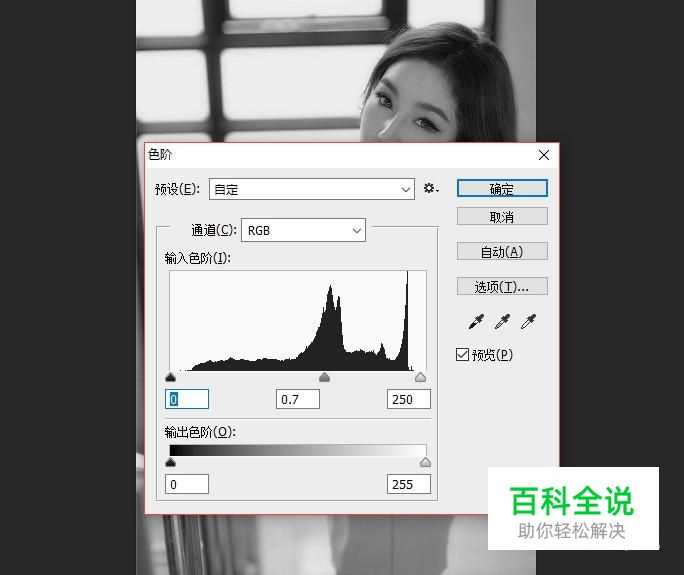The height and width of the screenshot is (575, 684).
Task: Focus the output highlight field 255
Action: (x=409, y=484)
